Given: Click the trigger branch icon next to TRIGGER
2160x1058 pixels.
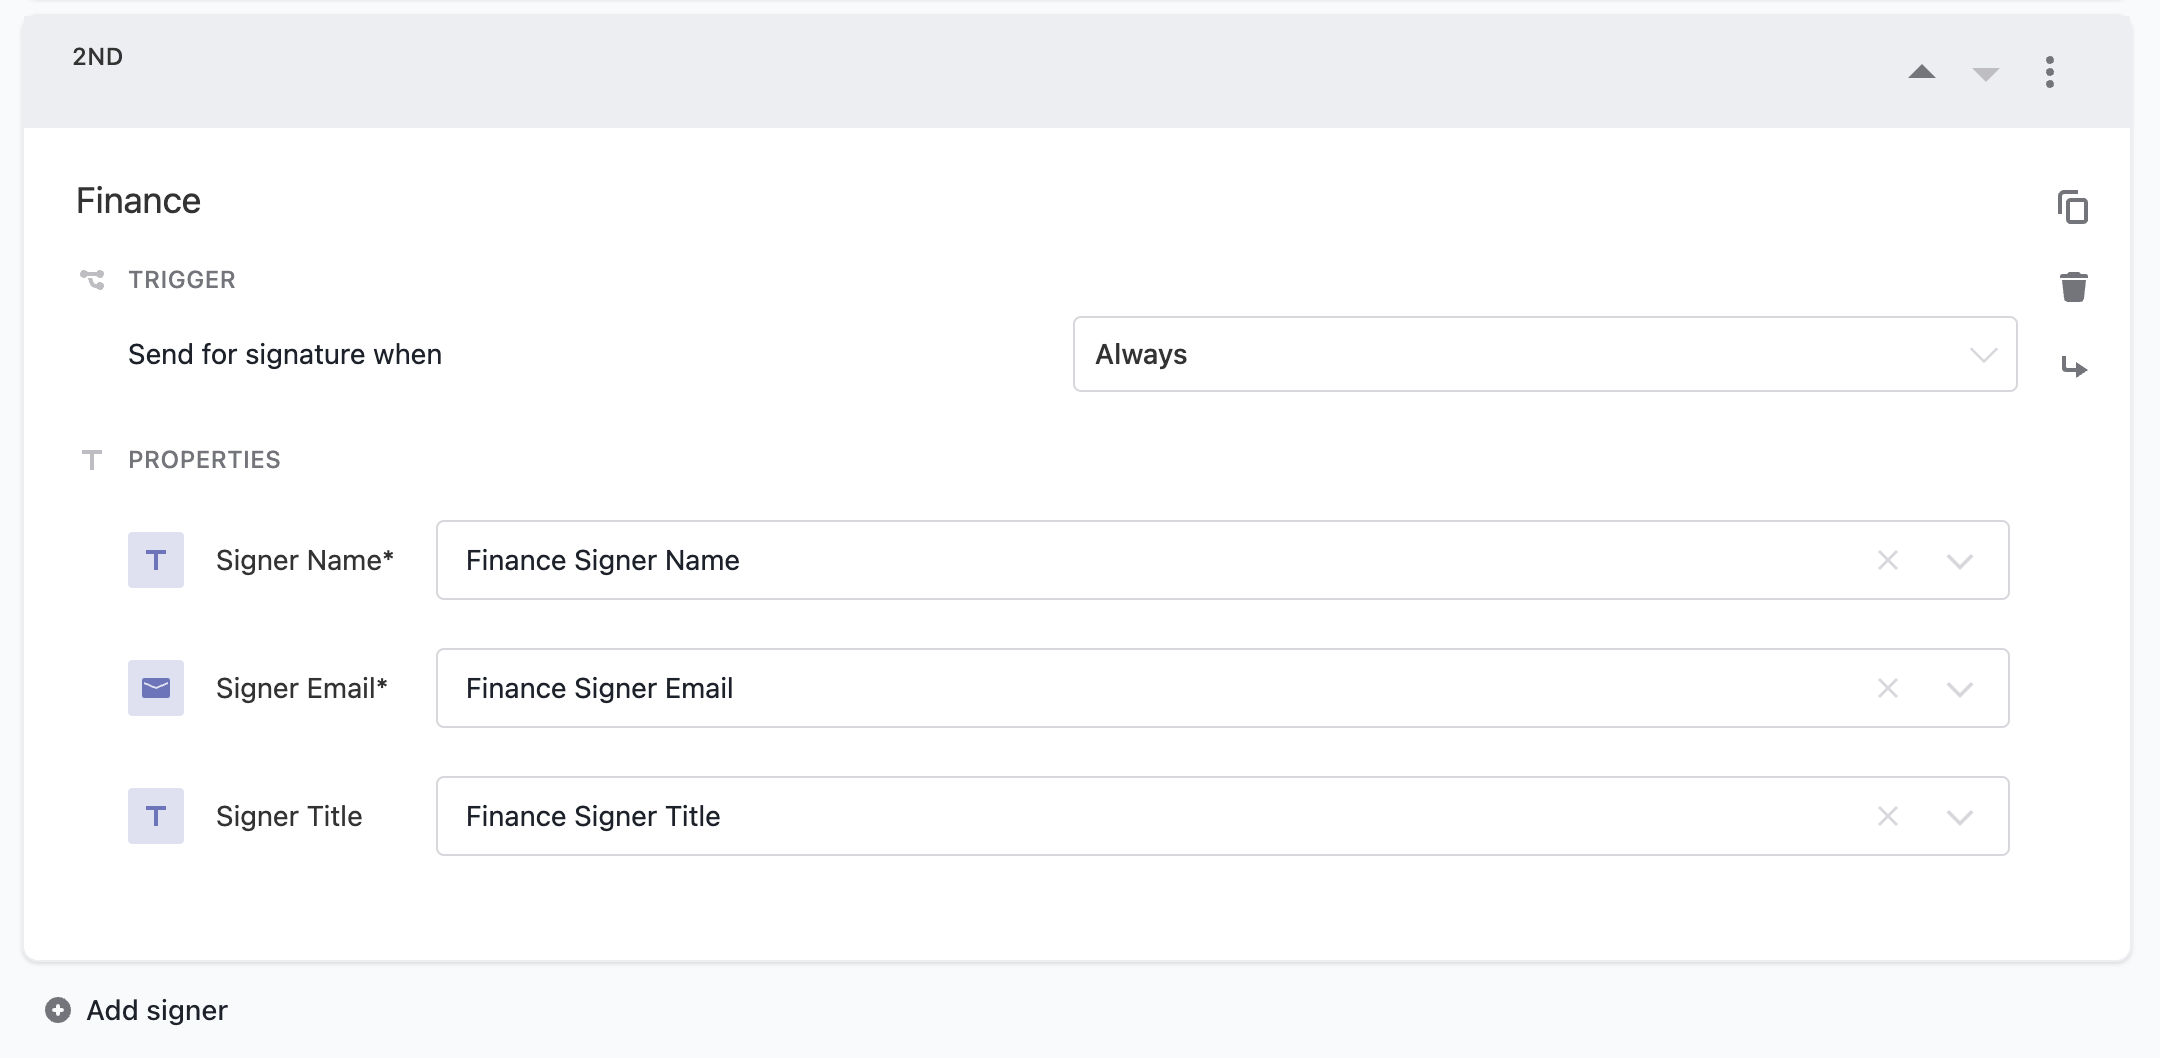Looking at the screenshot, I should [90, 280].
